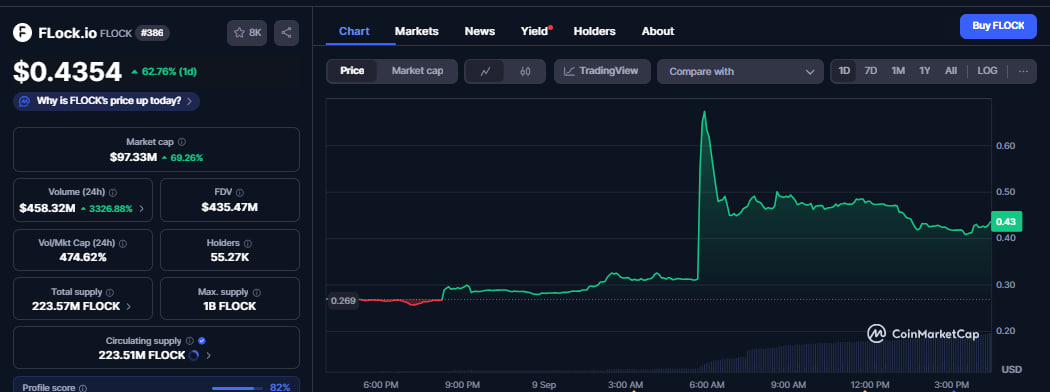Click the $0.4354 price value
The width and height of the screenshot is (1050, 392).
pos(68,71)
